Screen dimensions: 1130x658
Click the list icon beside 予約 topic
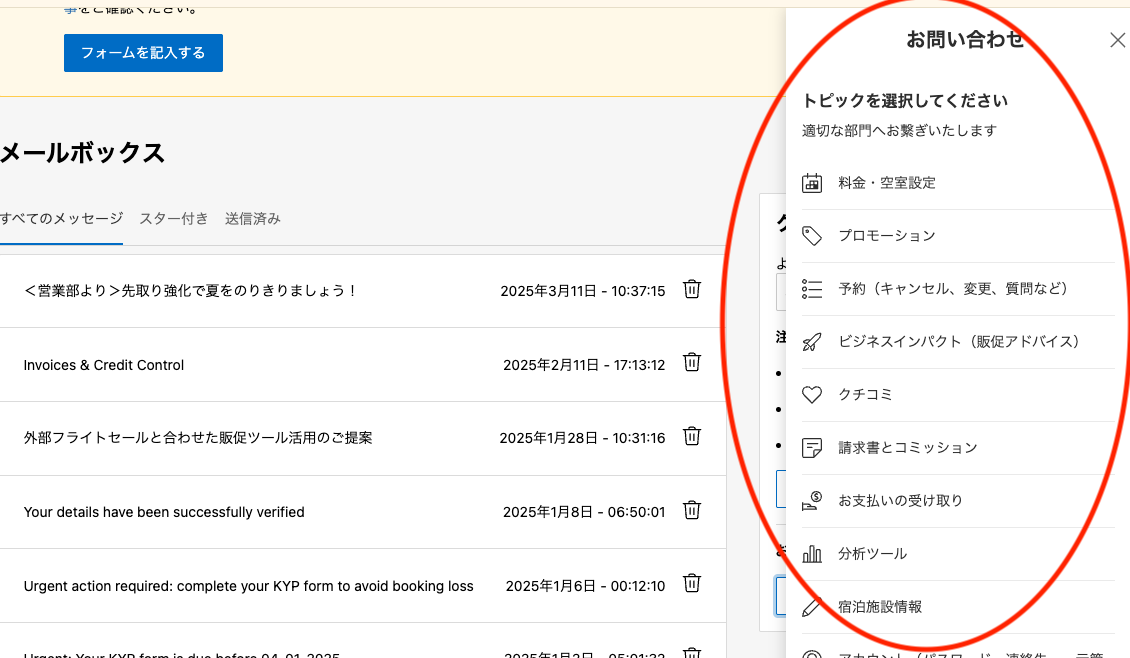[812, 289]
